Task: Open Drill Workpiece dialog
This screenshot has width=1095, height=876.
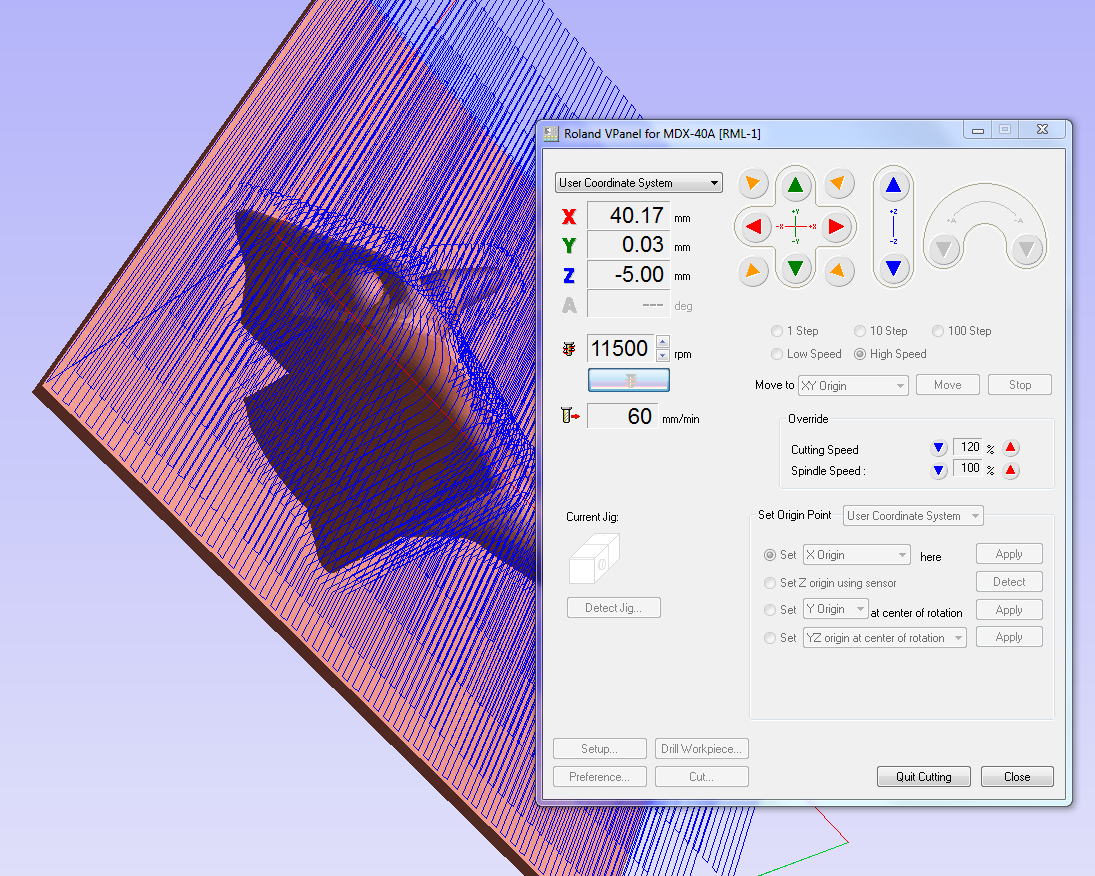Action: pyautogui.click(x=702, y=749)
